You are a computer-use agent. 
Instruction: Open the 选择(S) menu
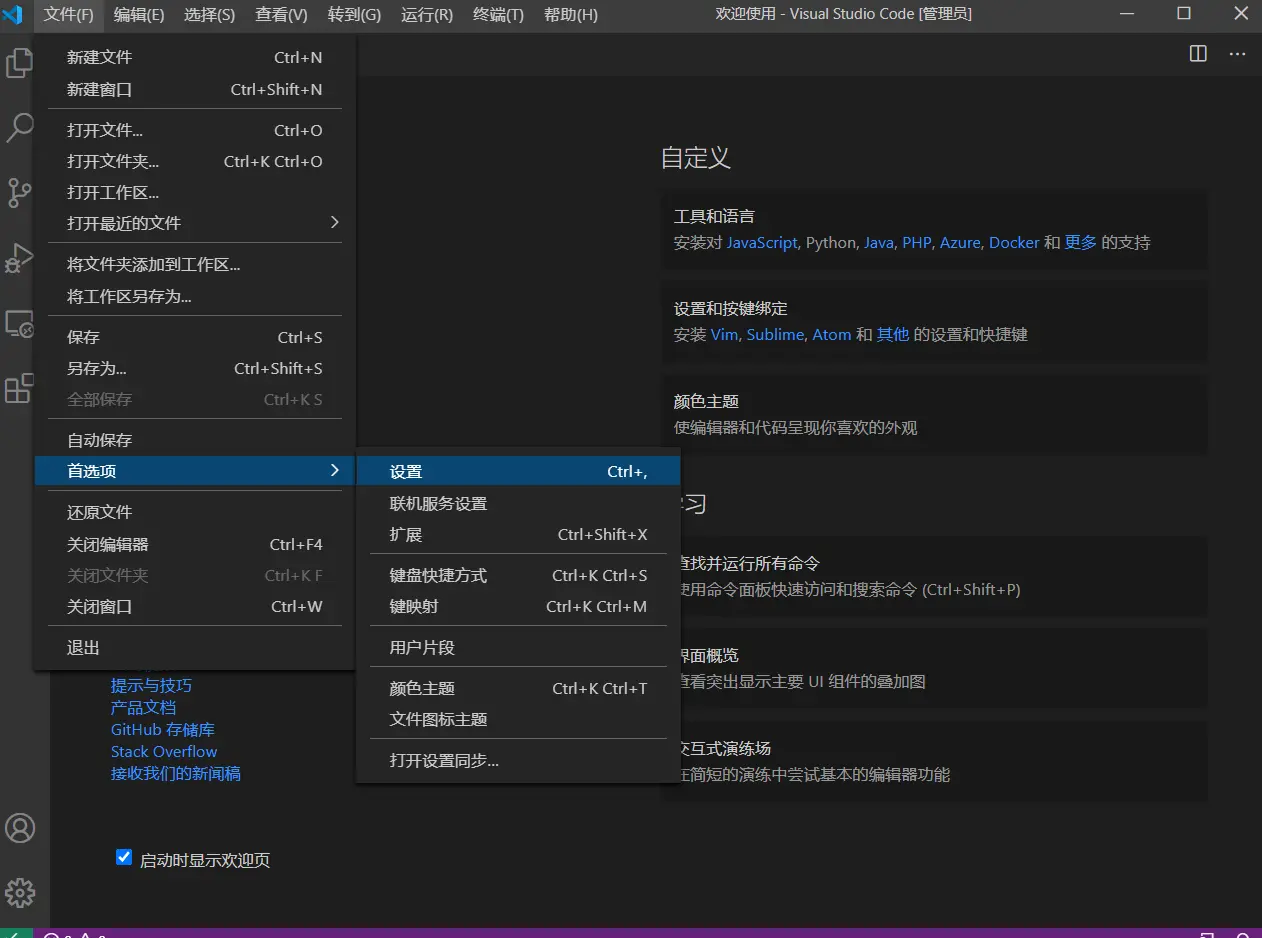coord(210,14)
